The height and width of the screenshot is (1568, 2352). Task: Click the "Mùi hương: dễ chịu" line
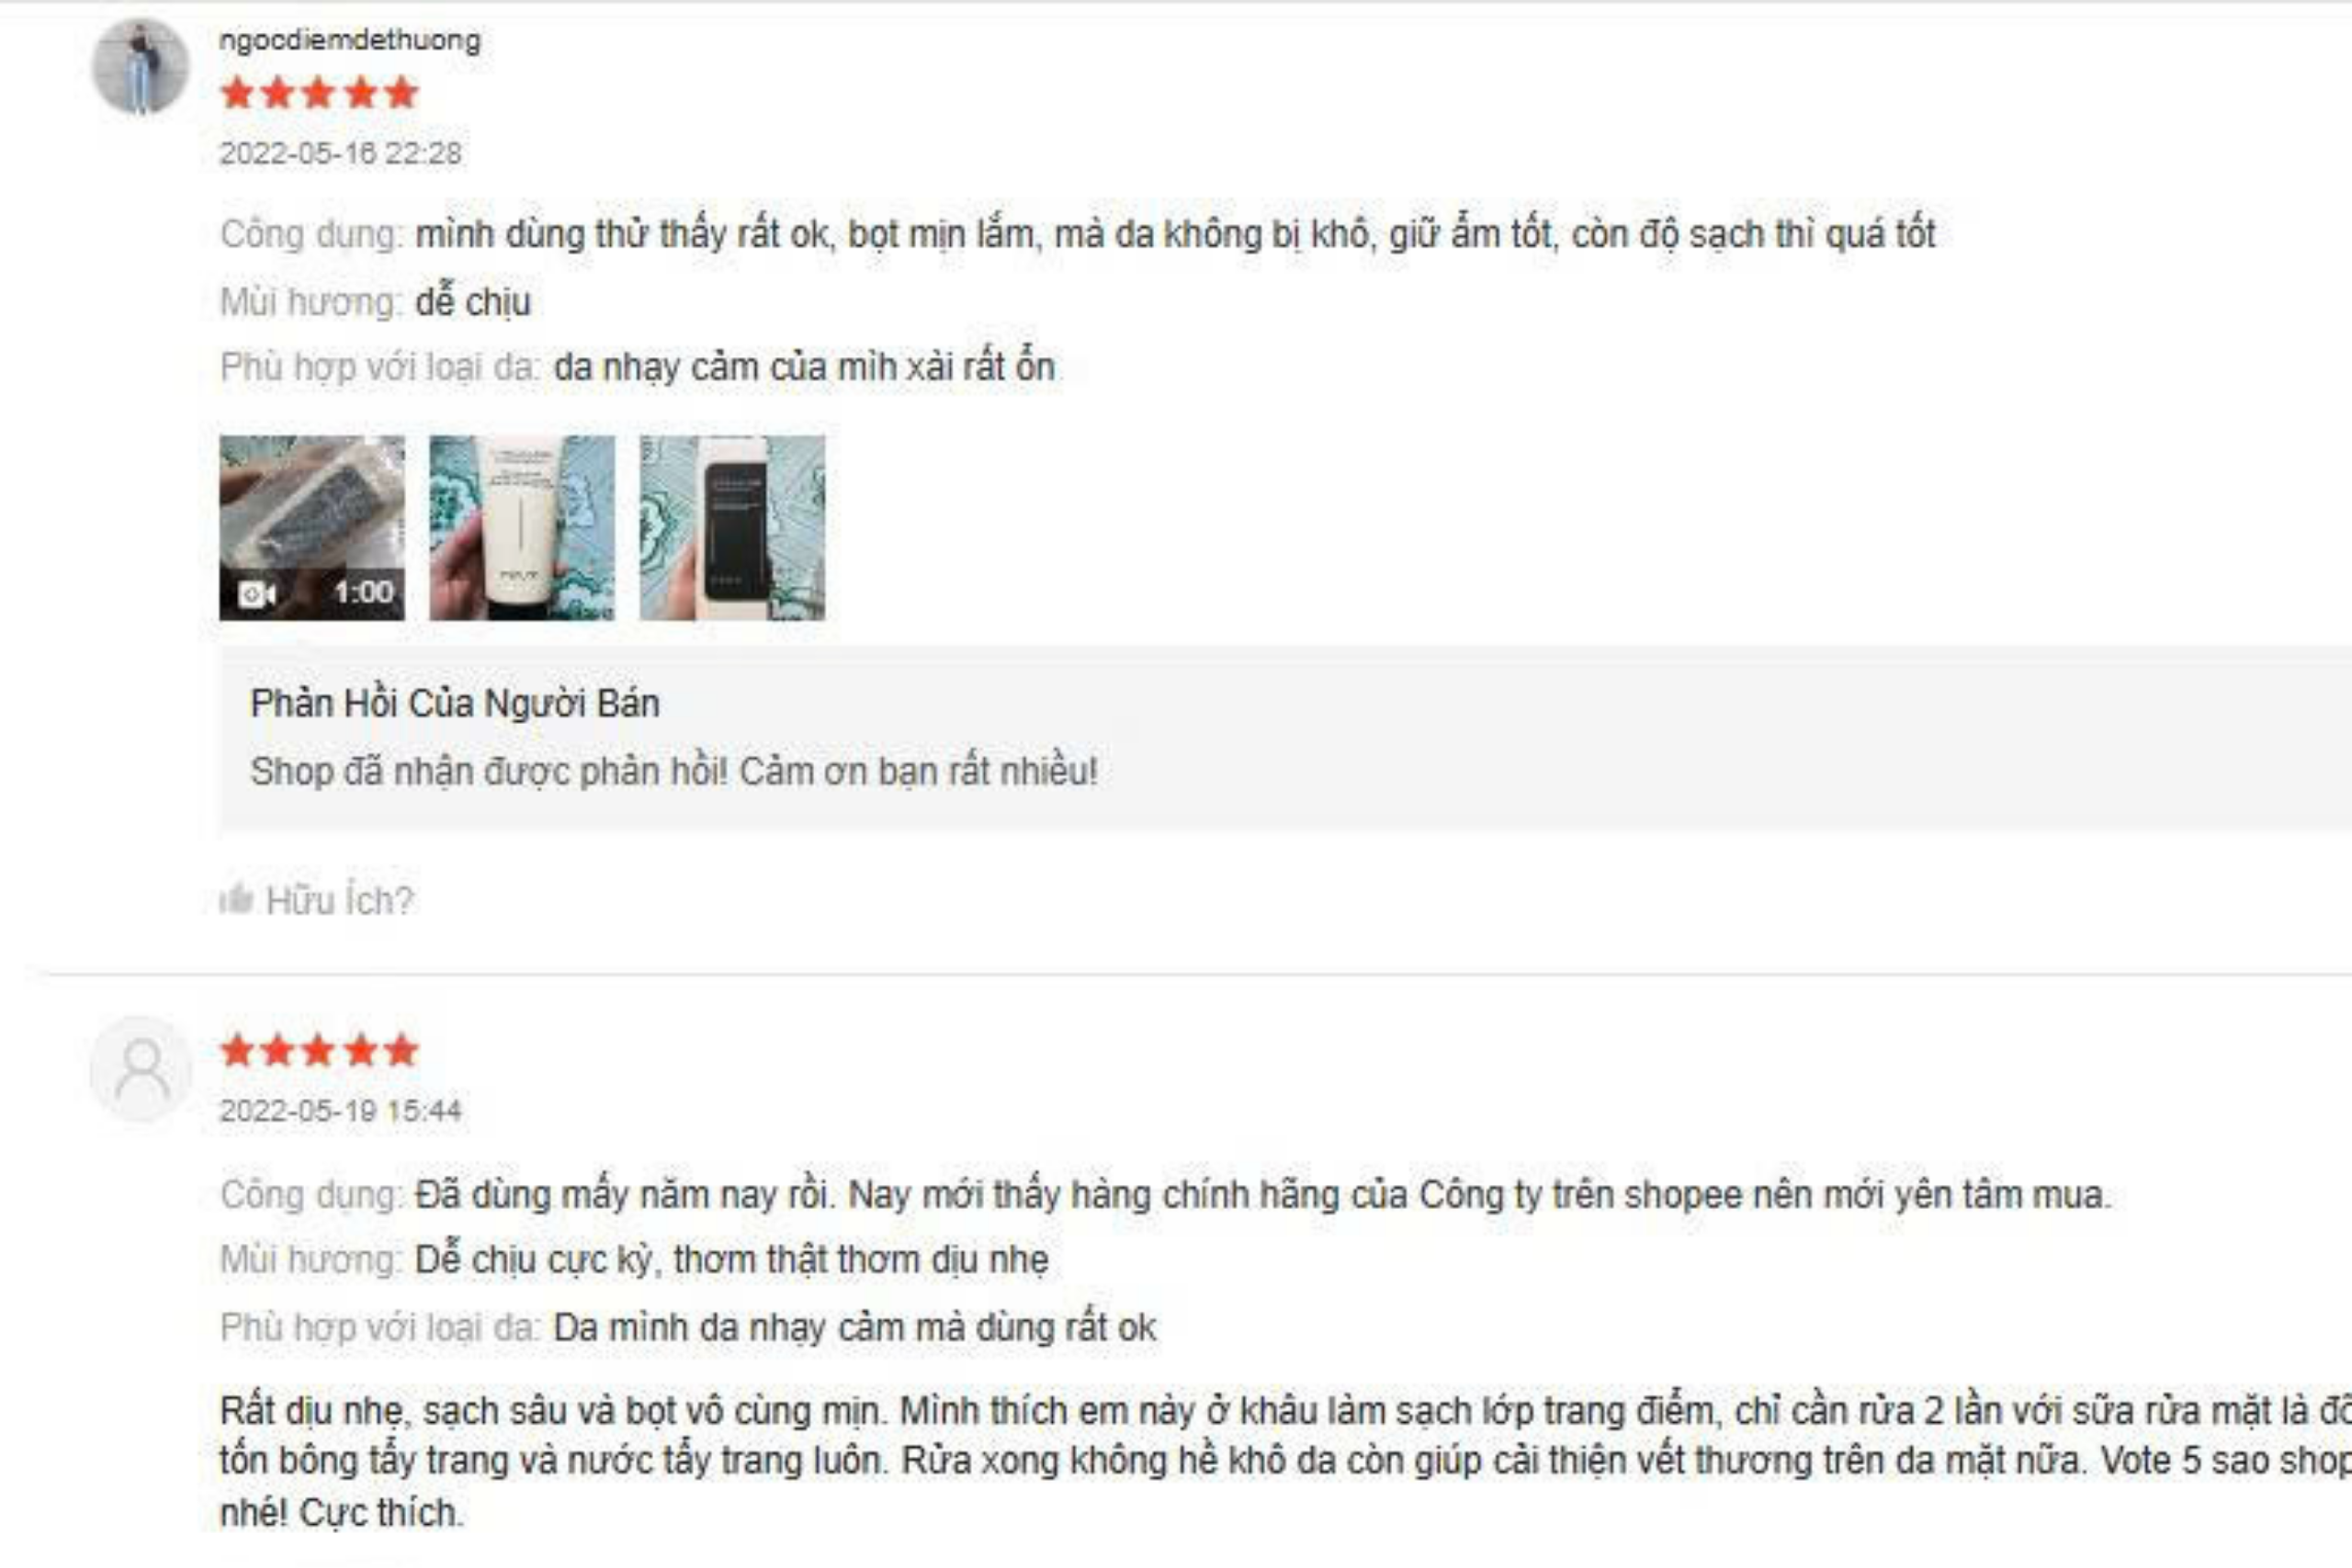point(376,301)
